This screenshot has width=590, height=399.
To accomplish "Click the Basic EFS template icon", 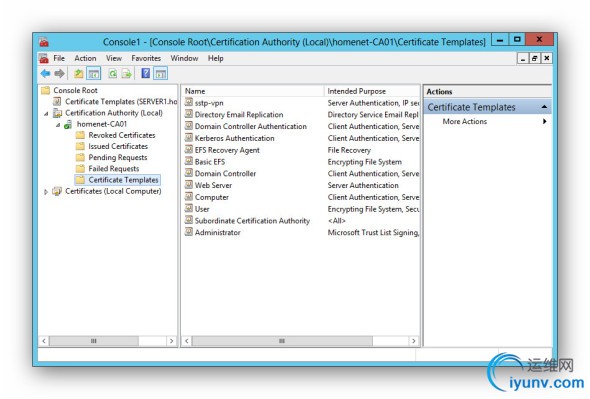I will pyautogui.click(x=189, y=161).
